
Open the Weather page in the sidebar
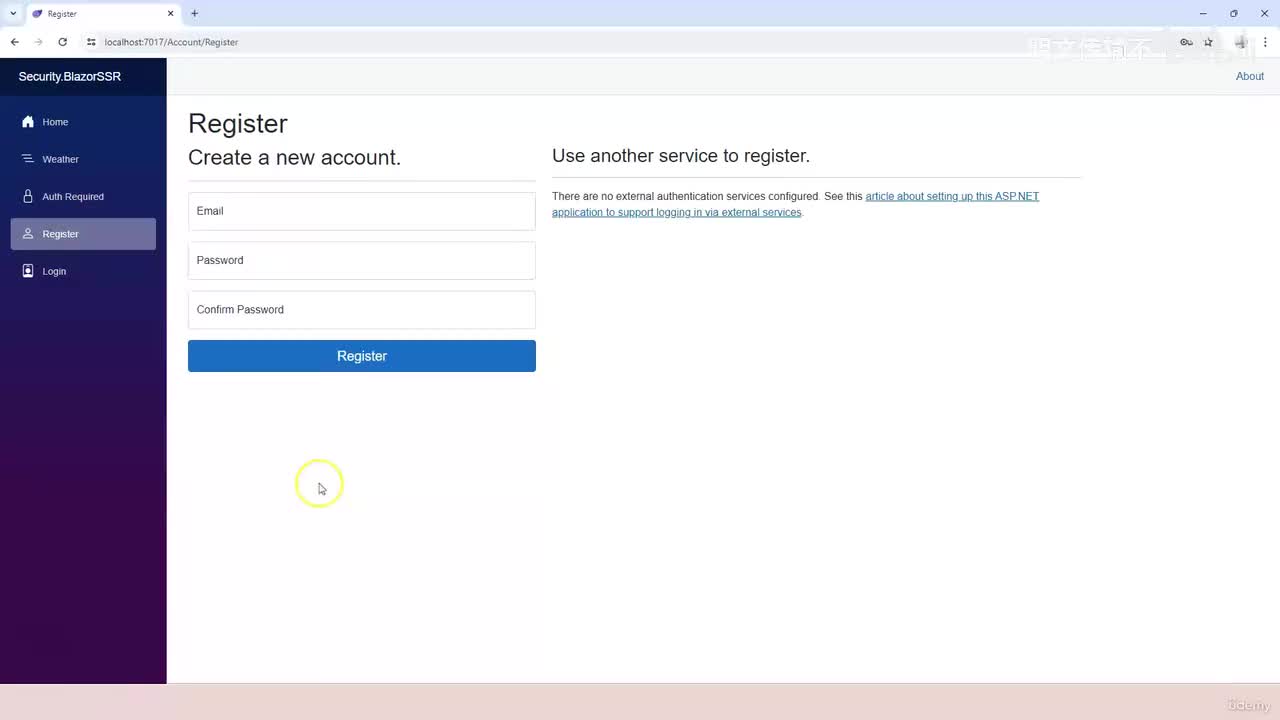click(83, 159)
